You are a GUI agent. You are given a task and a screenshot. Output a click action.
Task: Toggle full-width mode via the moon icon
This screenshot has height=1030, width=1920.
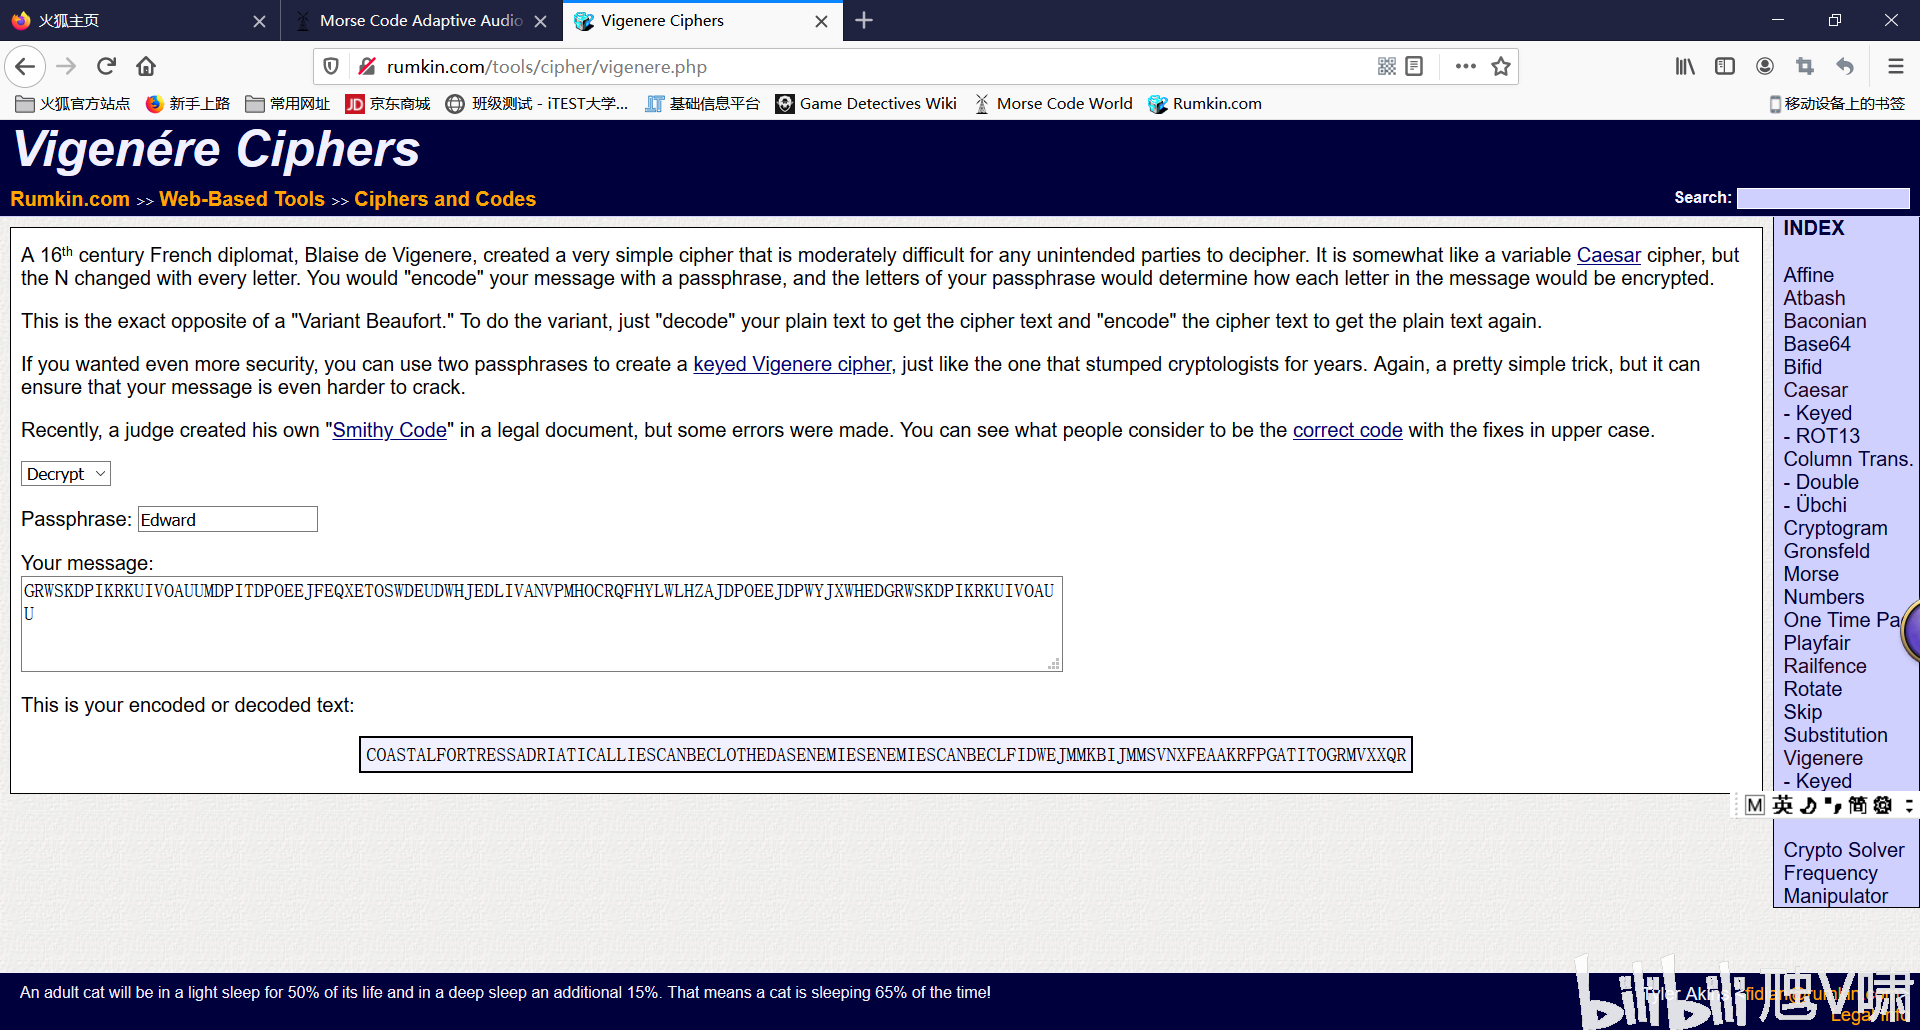1807,805
